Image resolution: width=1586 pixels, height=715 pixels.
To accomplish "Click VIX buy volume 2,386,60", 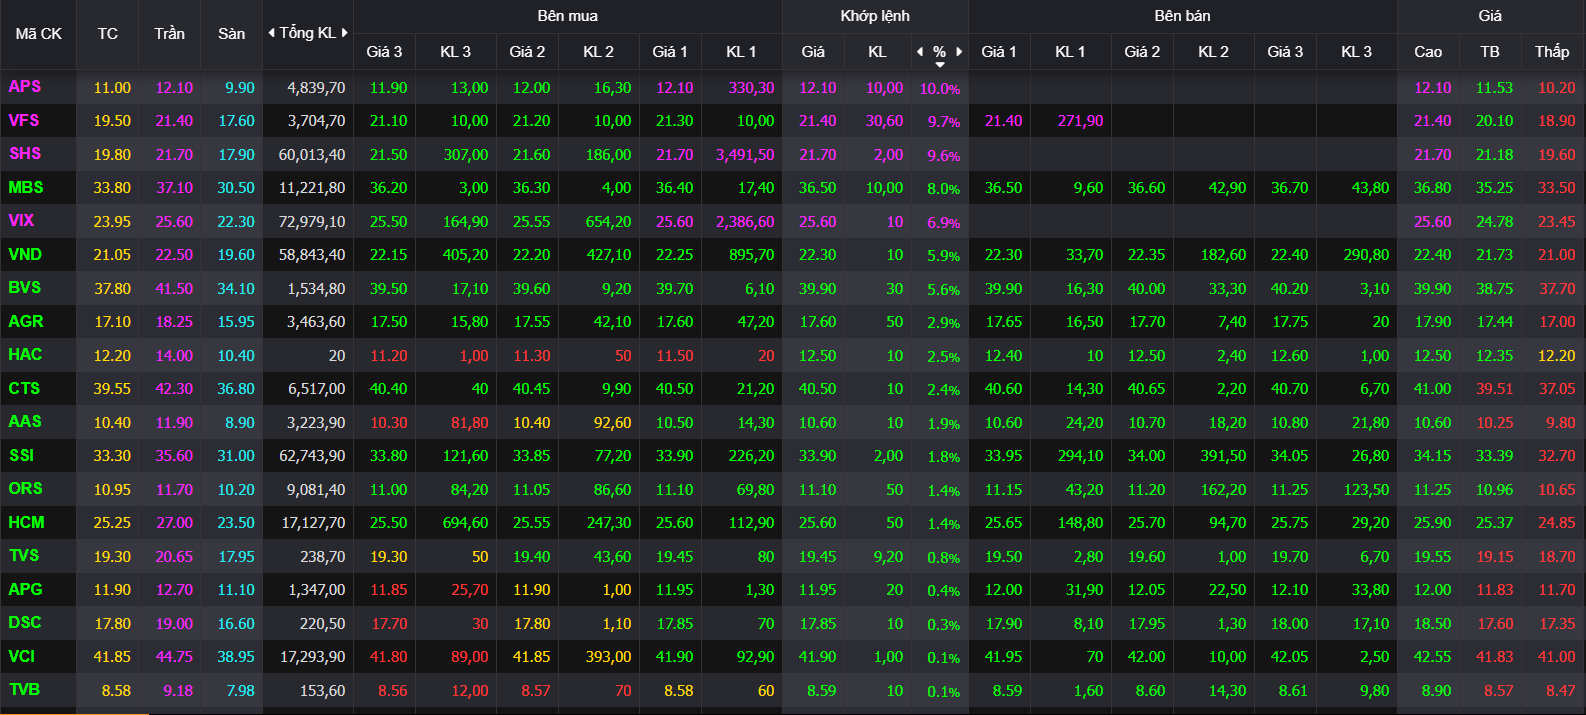I will coord(745,222).
